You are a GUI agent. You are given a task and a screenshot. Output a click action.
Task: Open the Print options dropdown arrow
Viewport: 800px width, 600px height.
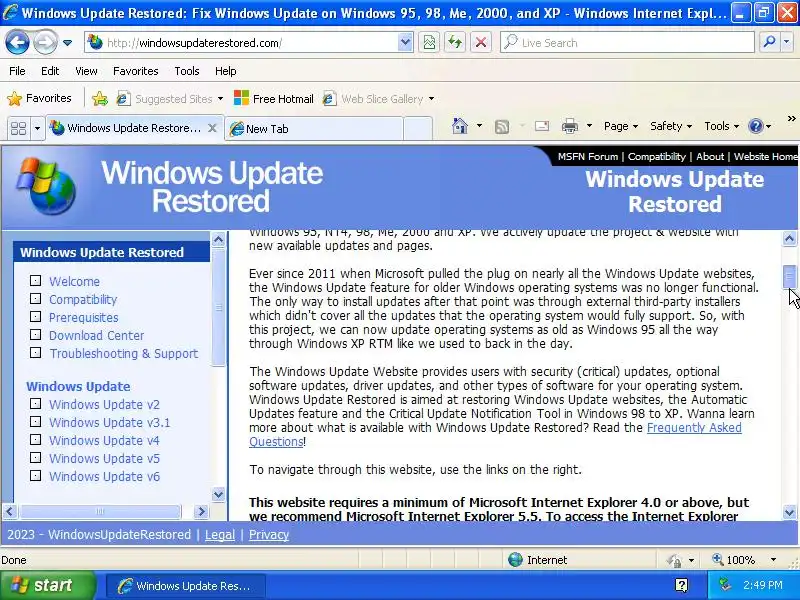(589, 126)
